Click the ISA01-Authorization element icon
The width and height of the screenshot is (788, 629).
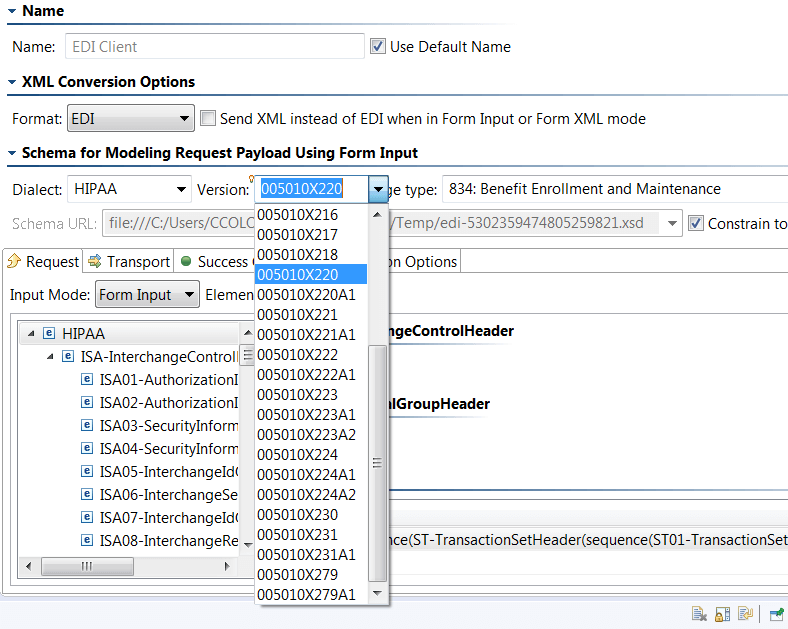click(x=87, y=379)
